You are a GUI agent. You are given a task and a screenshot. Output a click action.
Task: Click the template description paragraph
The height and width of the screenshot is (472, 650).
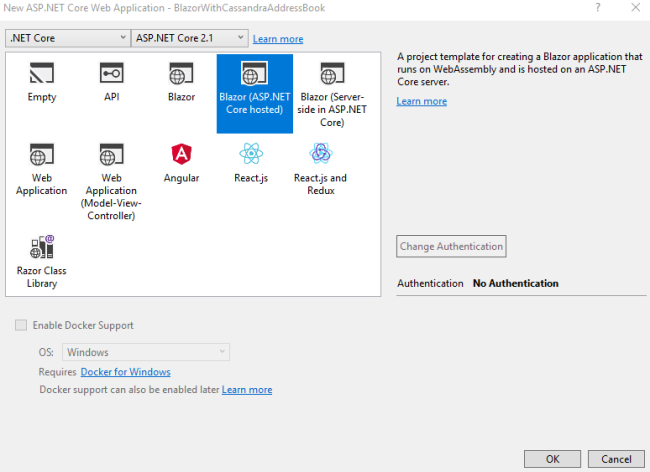(x=519, y=69)
